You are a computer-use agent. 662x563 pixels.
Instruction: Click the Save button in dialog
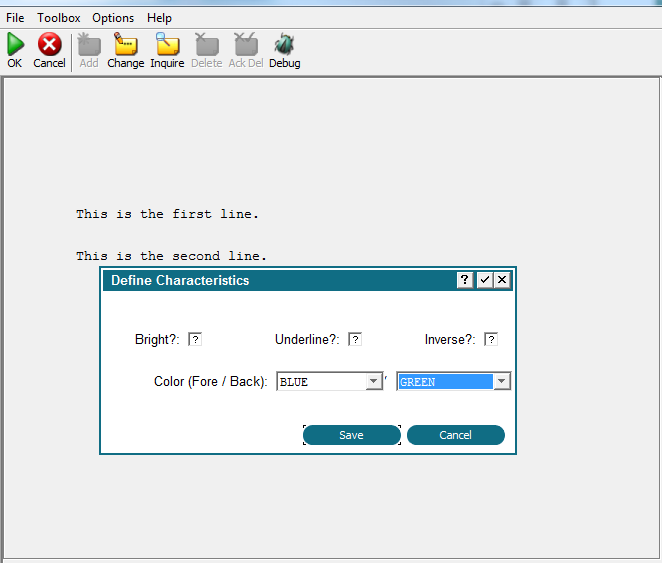(x=352, y=435)
